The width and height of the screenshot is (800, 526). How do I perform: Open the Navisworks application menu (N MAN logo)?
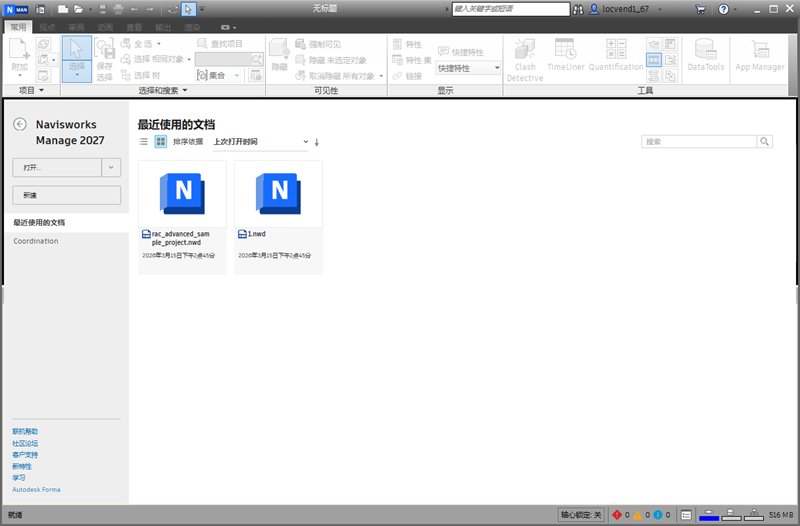coord(16,9)
